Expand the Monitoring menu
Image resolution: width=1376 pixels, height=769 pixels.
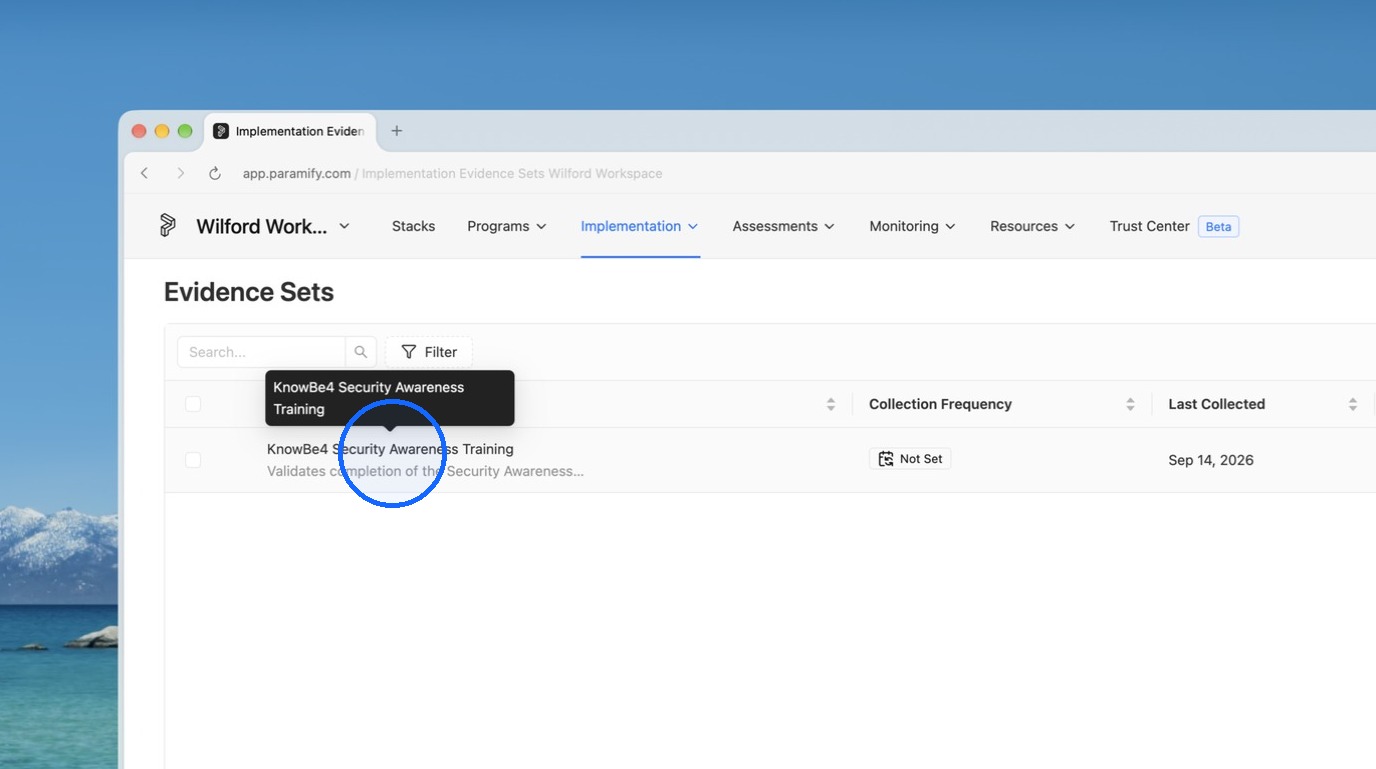(913, 226)
